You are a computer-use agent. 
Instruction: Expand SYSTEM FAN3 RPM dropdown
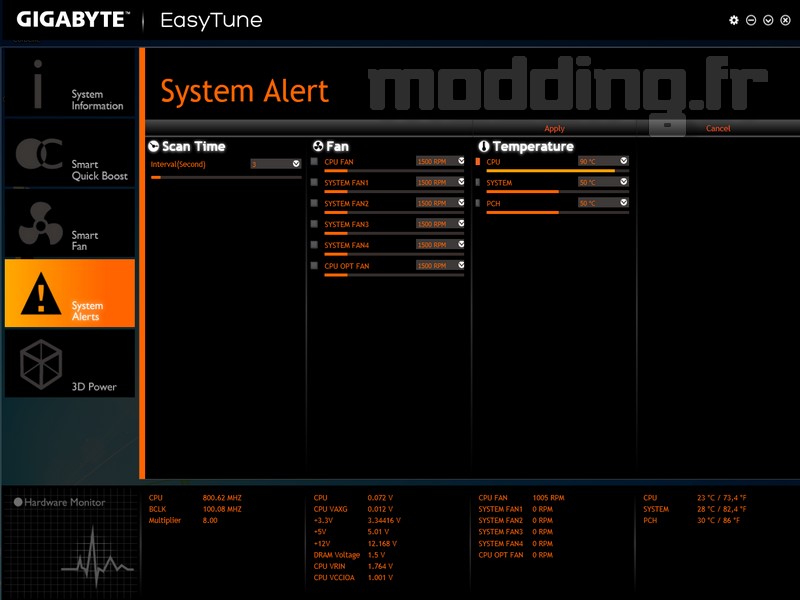(x=440, y=224)
